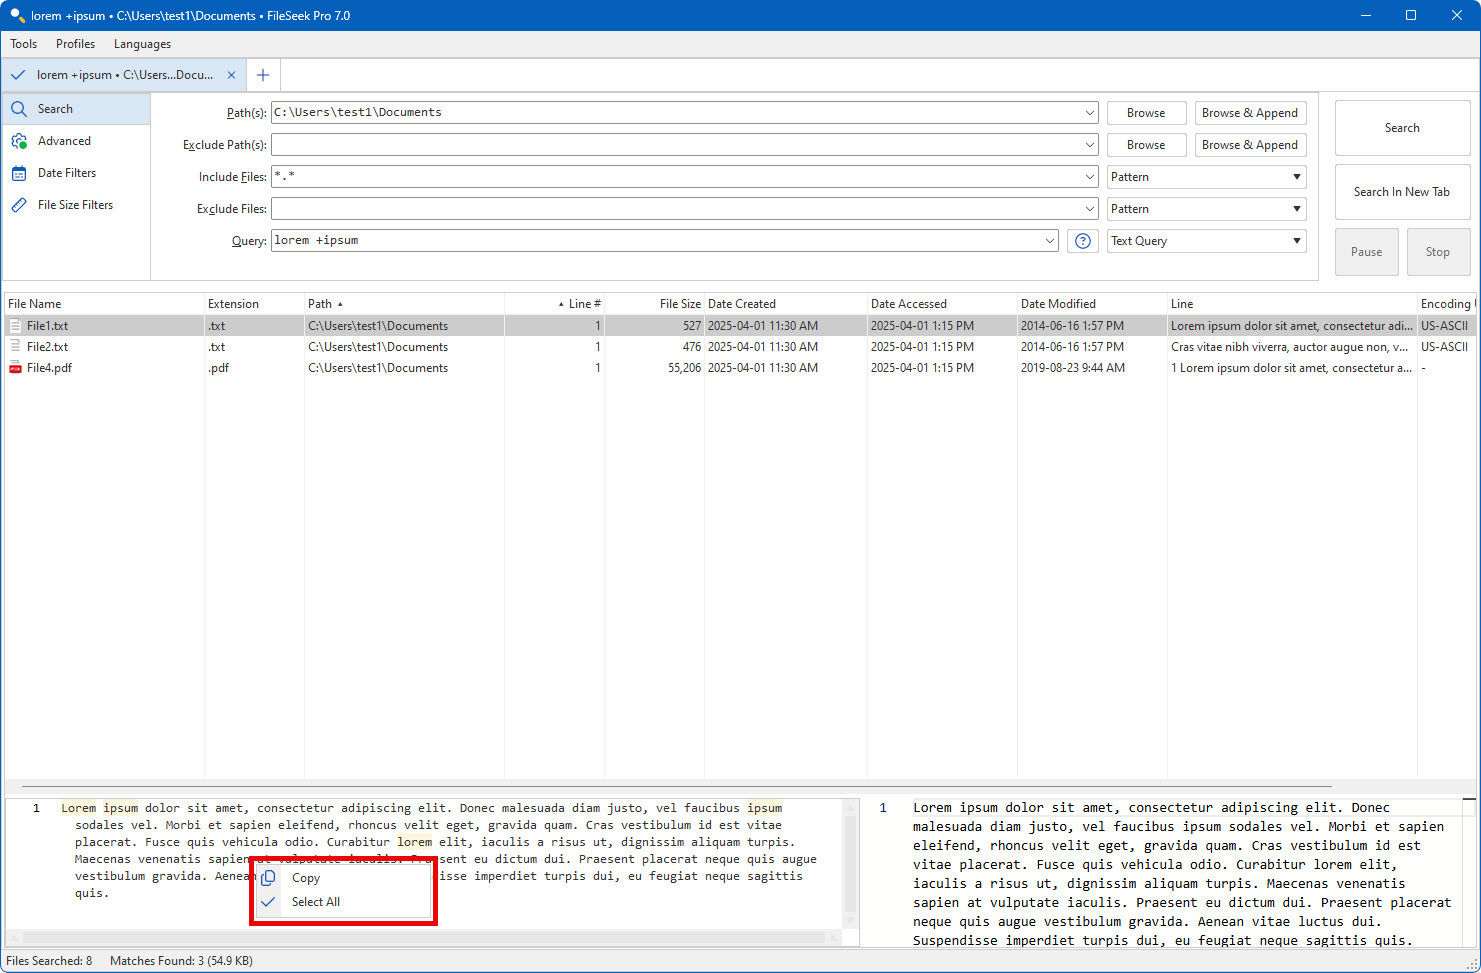Open the Languages menu
The image size is (1481, 973).
[x=142, y=44]
